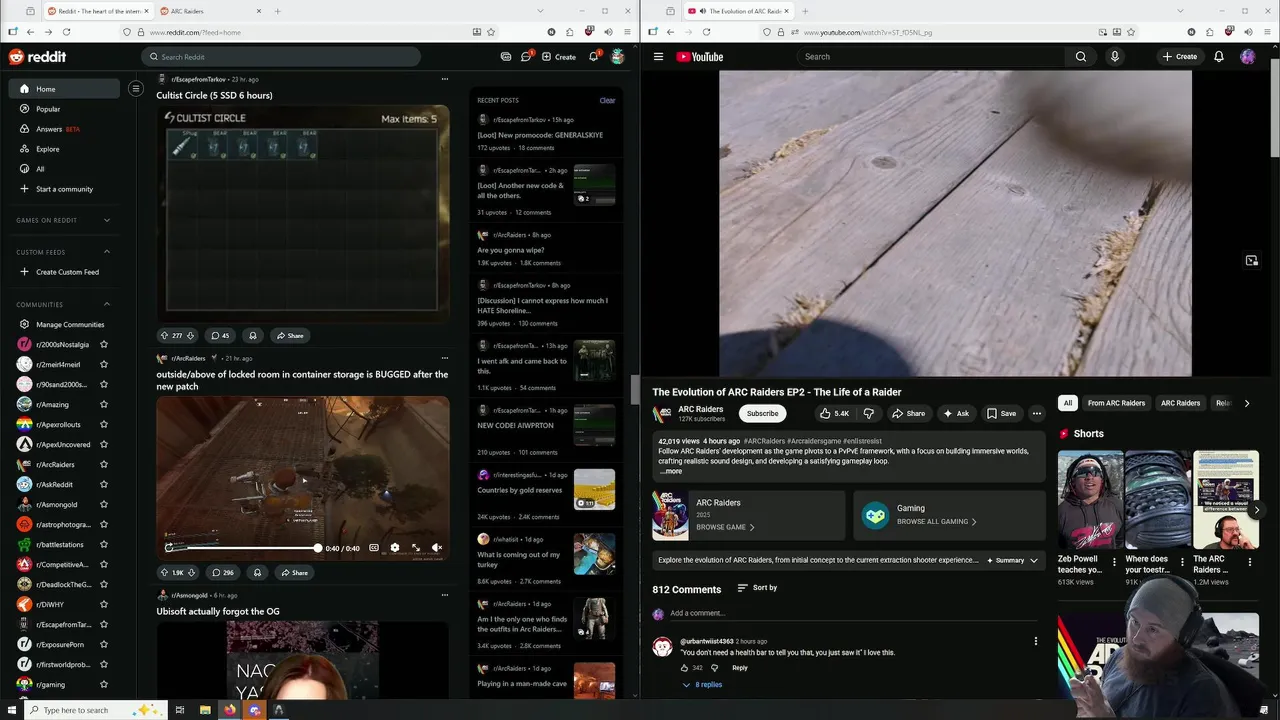1280x720 pixels.
Task: Click the Reddit logo
Action: click(x=37, y=57)
